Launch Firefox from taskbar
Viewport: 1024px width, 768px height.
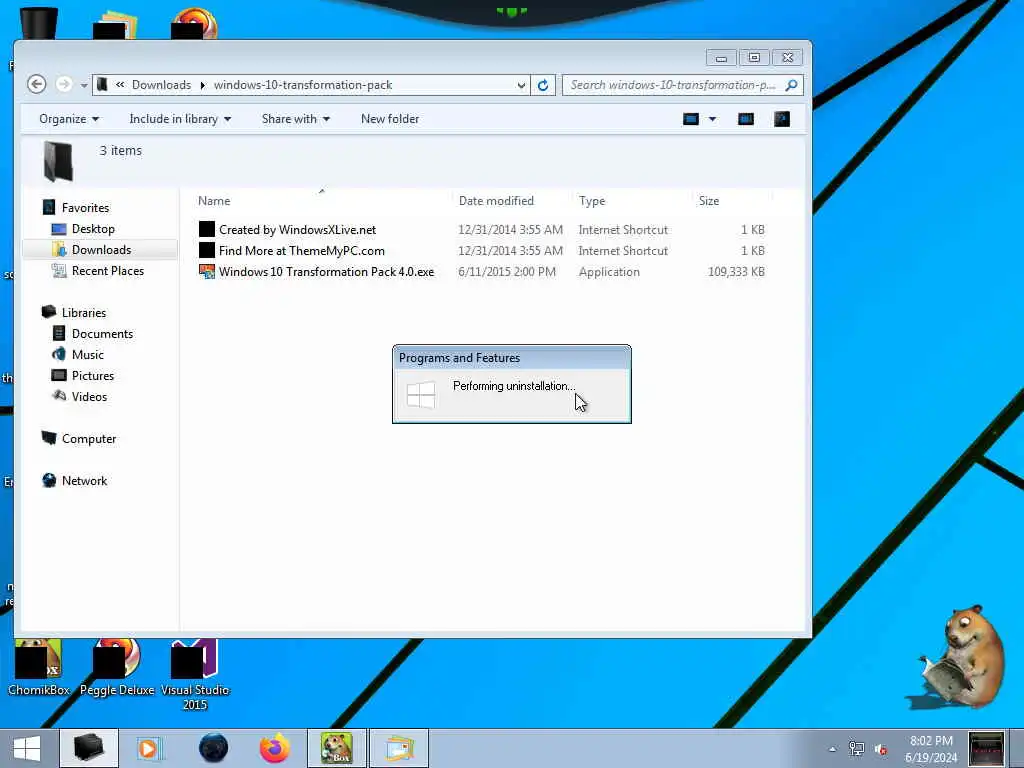(x=275, y=748)
